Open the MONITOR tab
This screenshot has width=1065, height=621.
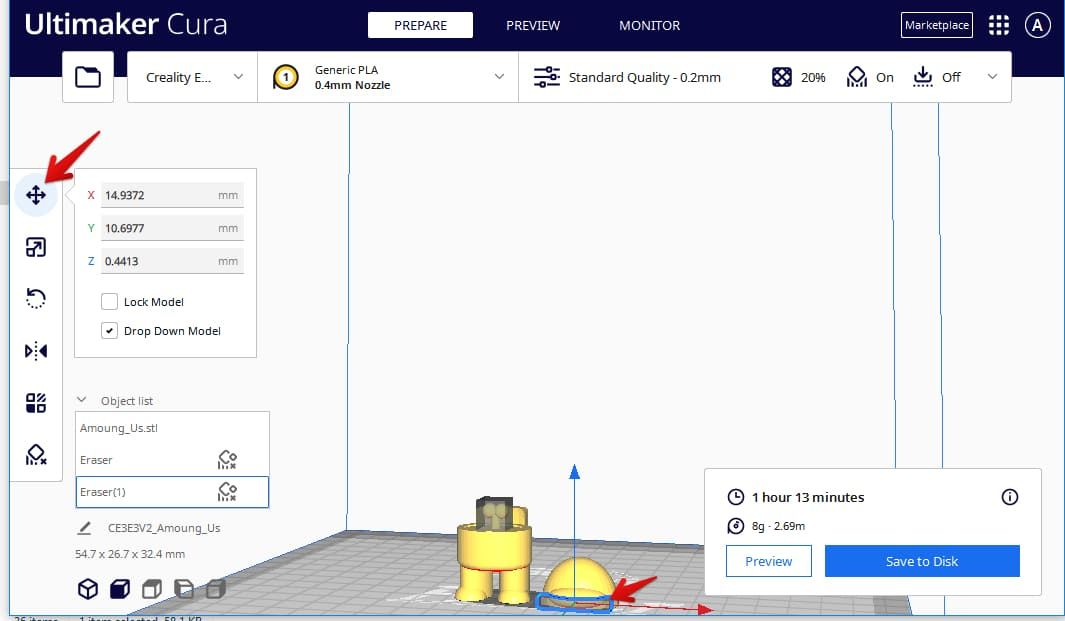pos(649,25)
